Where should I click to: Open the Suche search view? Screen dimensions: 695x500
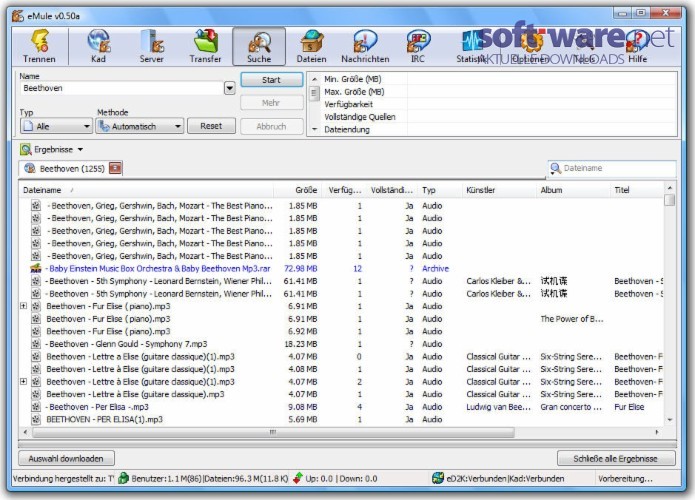[259, 46]
